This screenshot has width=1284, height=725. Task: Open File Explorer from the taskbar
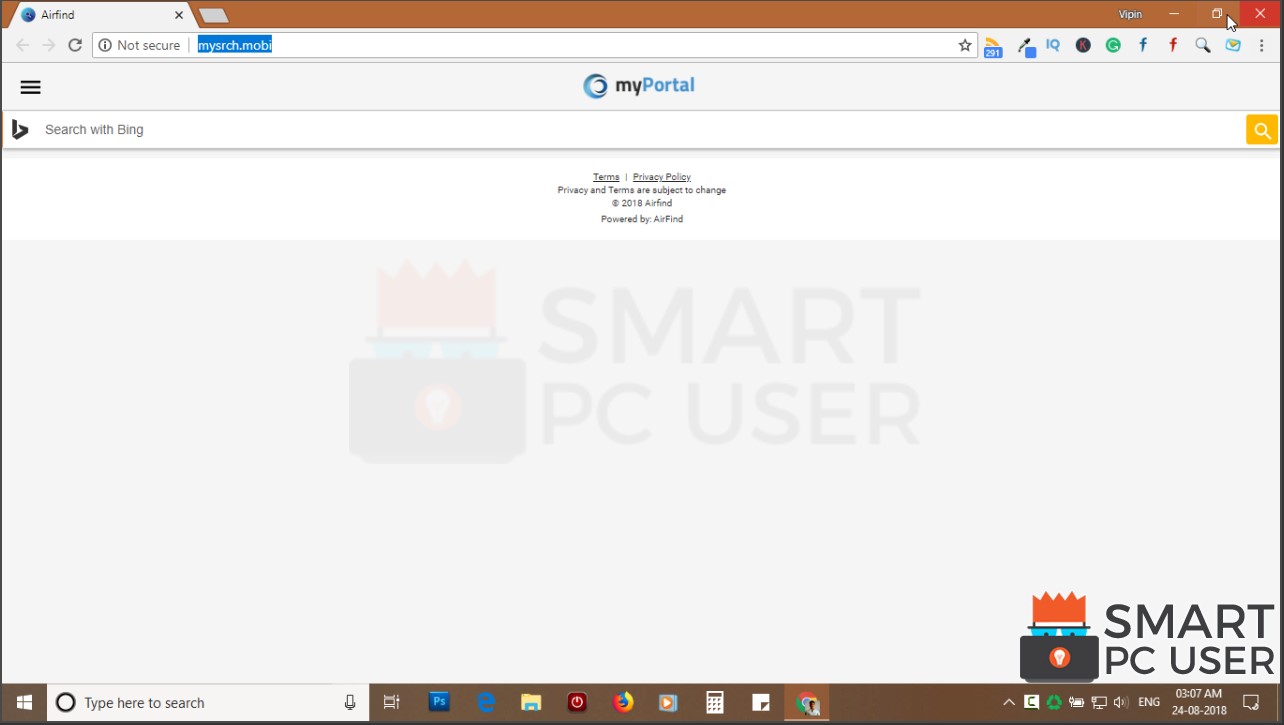(531, 703)
